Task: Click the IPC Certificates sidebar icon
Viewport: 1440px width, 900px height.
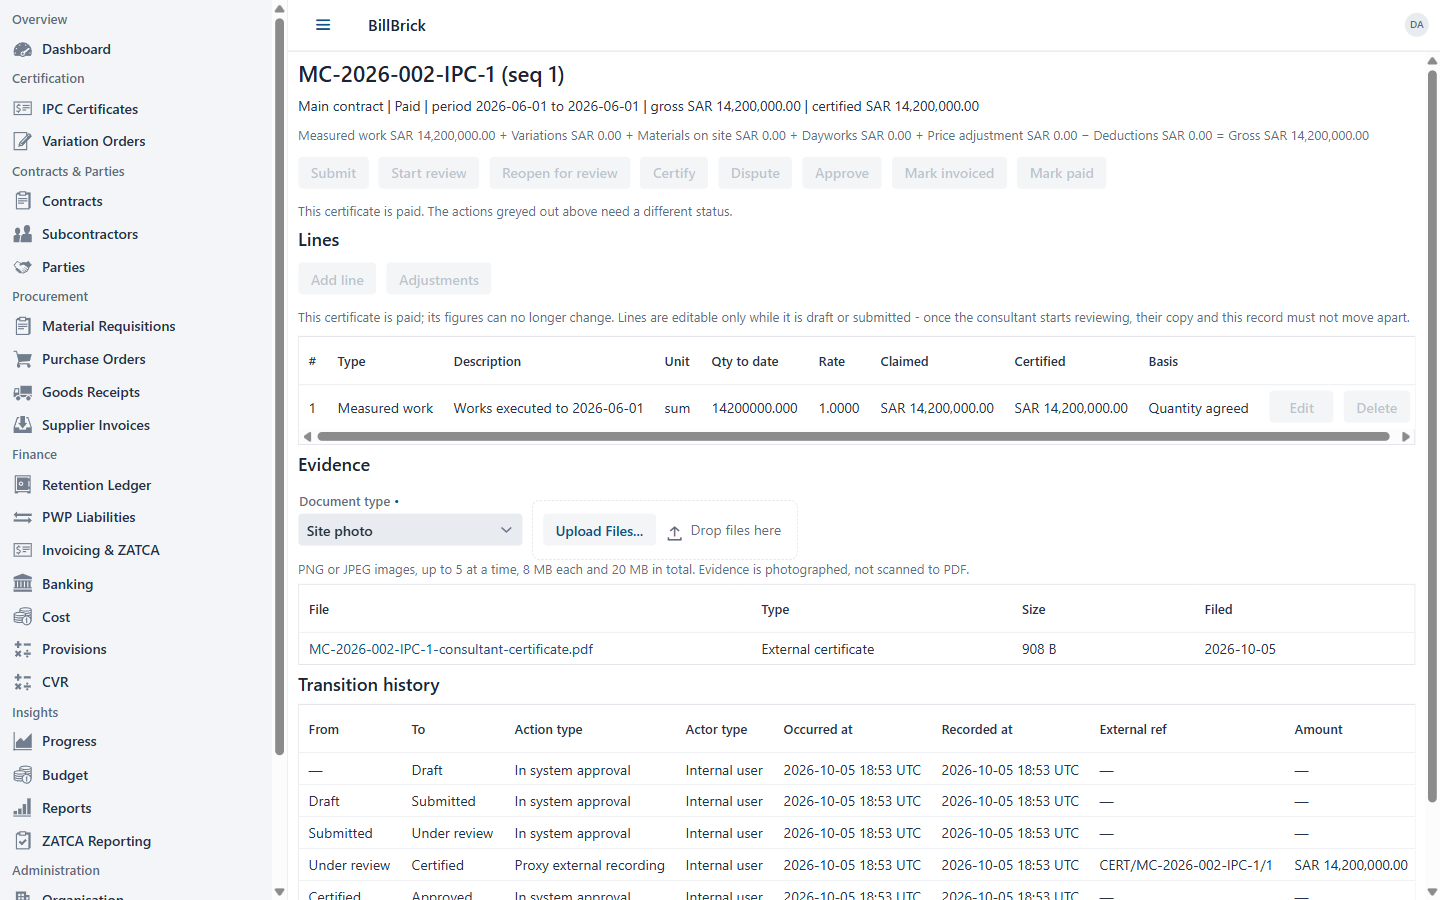Action: click(23, 109)
